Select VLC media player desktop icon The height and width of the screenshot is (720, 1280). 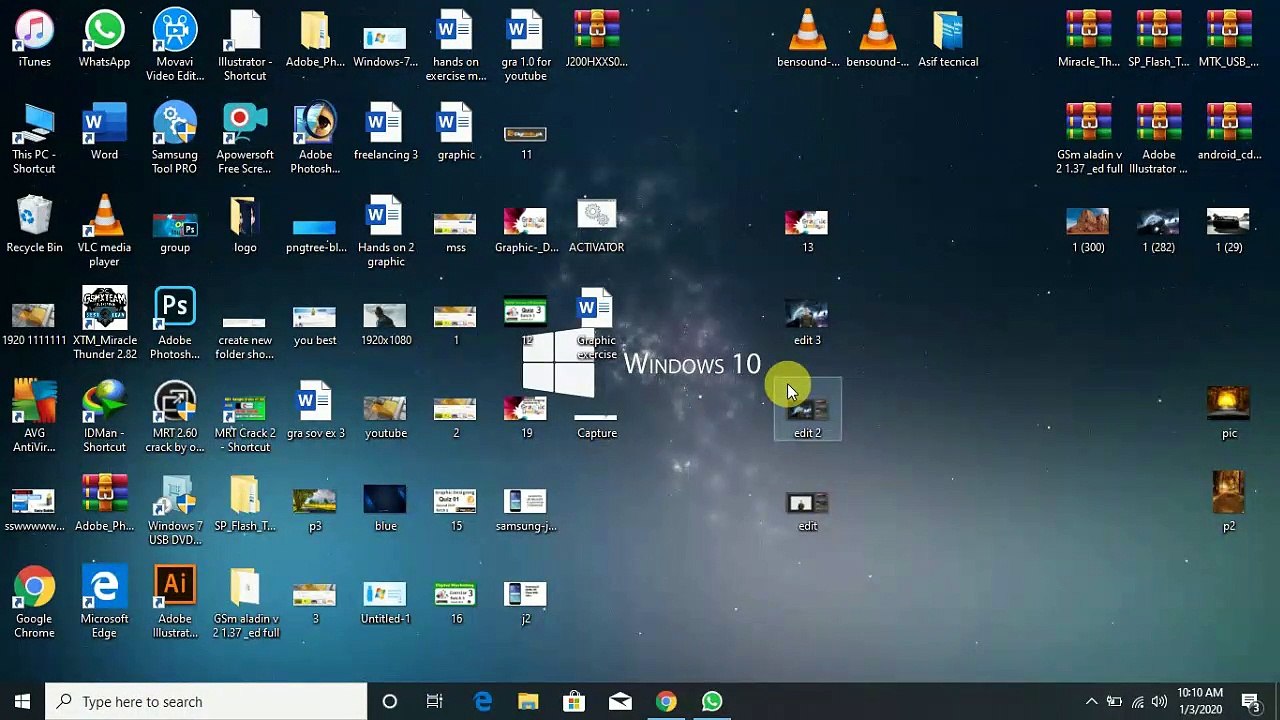(x=104, y=232)
